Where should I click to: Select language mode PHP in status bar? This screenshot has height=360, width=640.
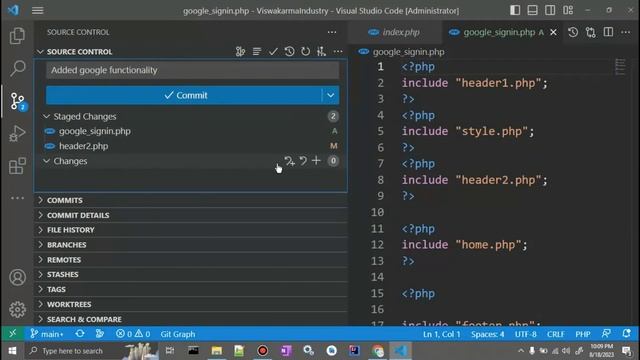[583, 334]
